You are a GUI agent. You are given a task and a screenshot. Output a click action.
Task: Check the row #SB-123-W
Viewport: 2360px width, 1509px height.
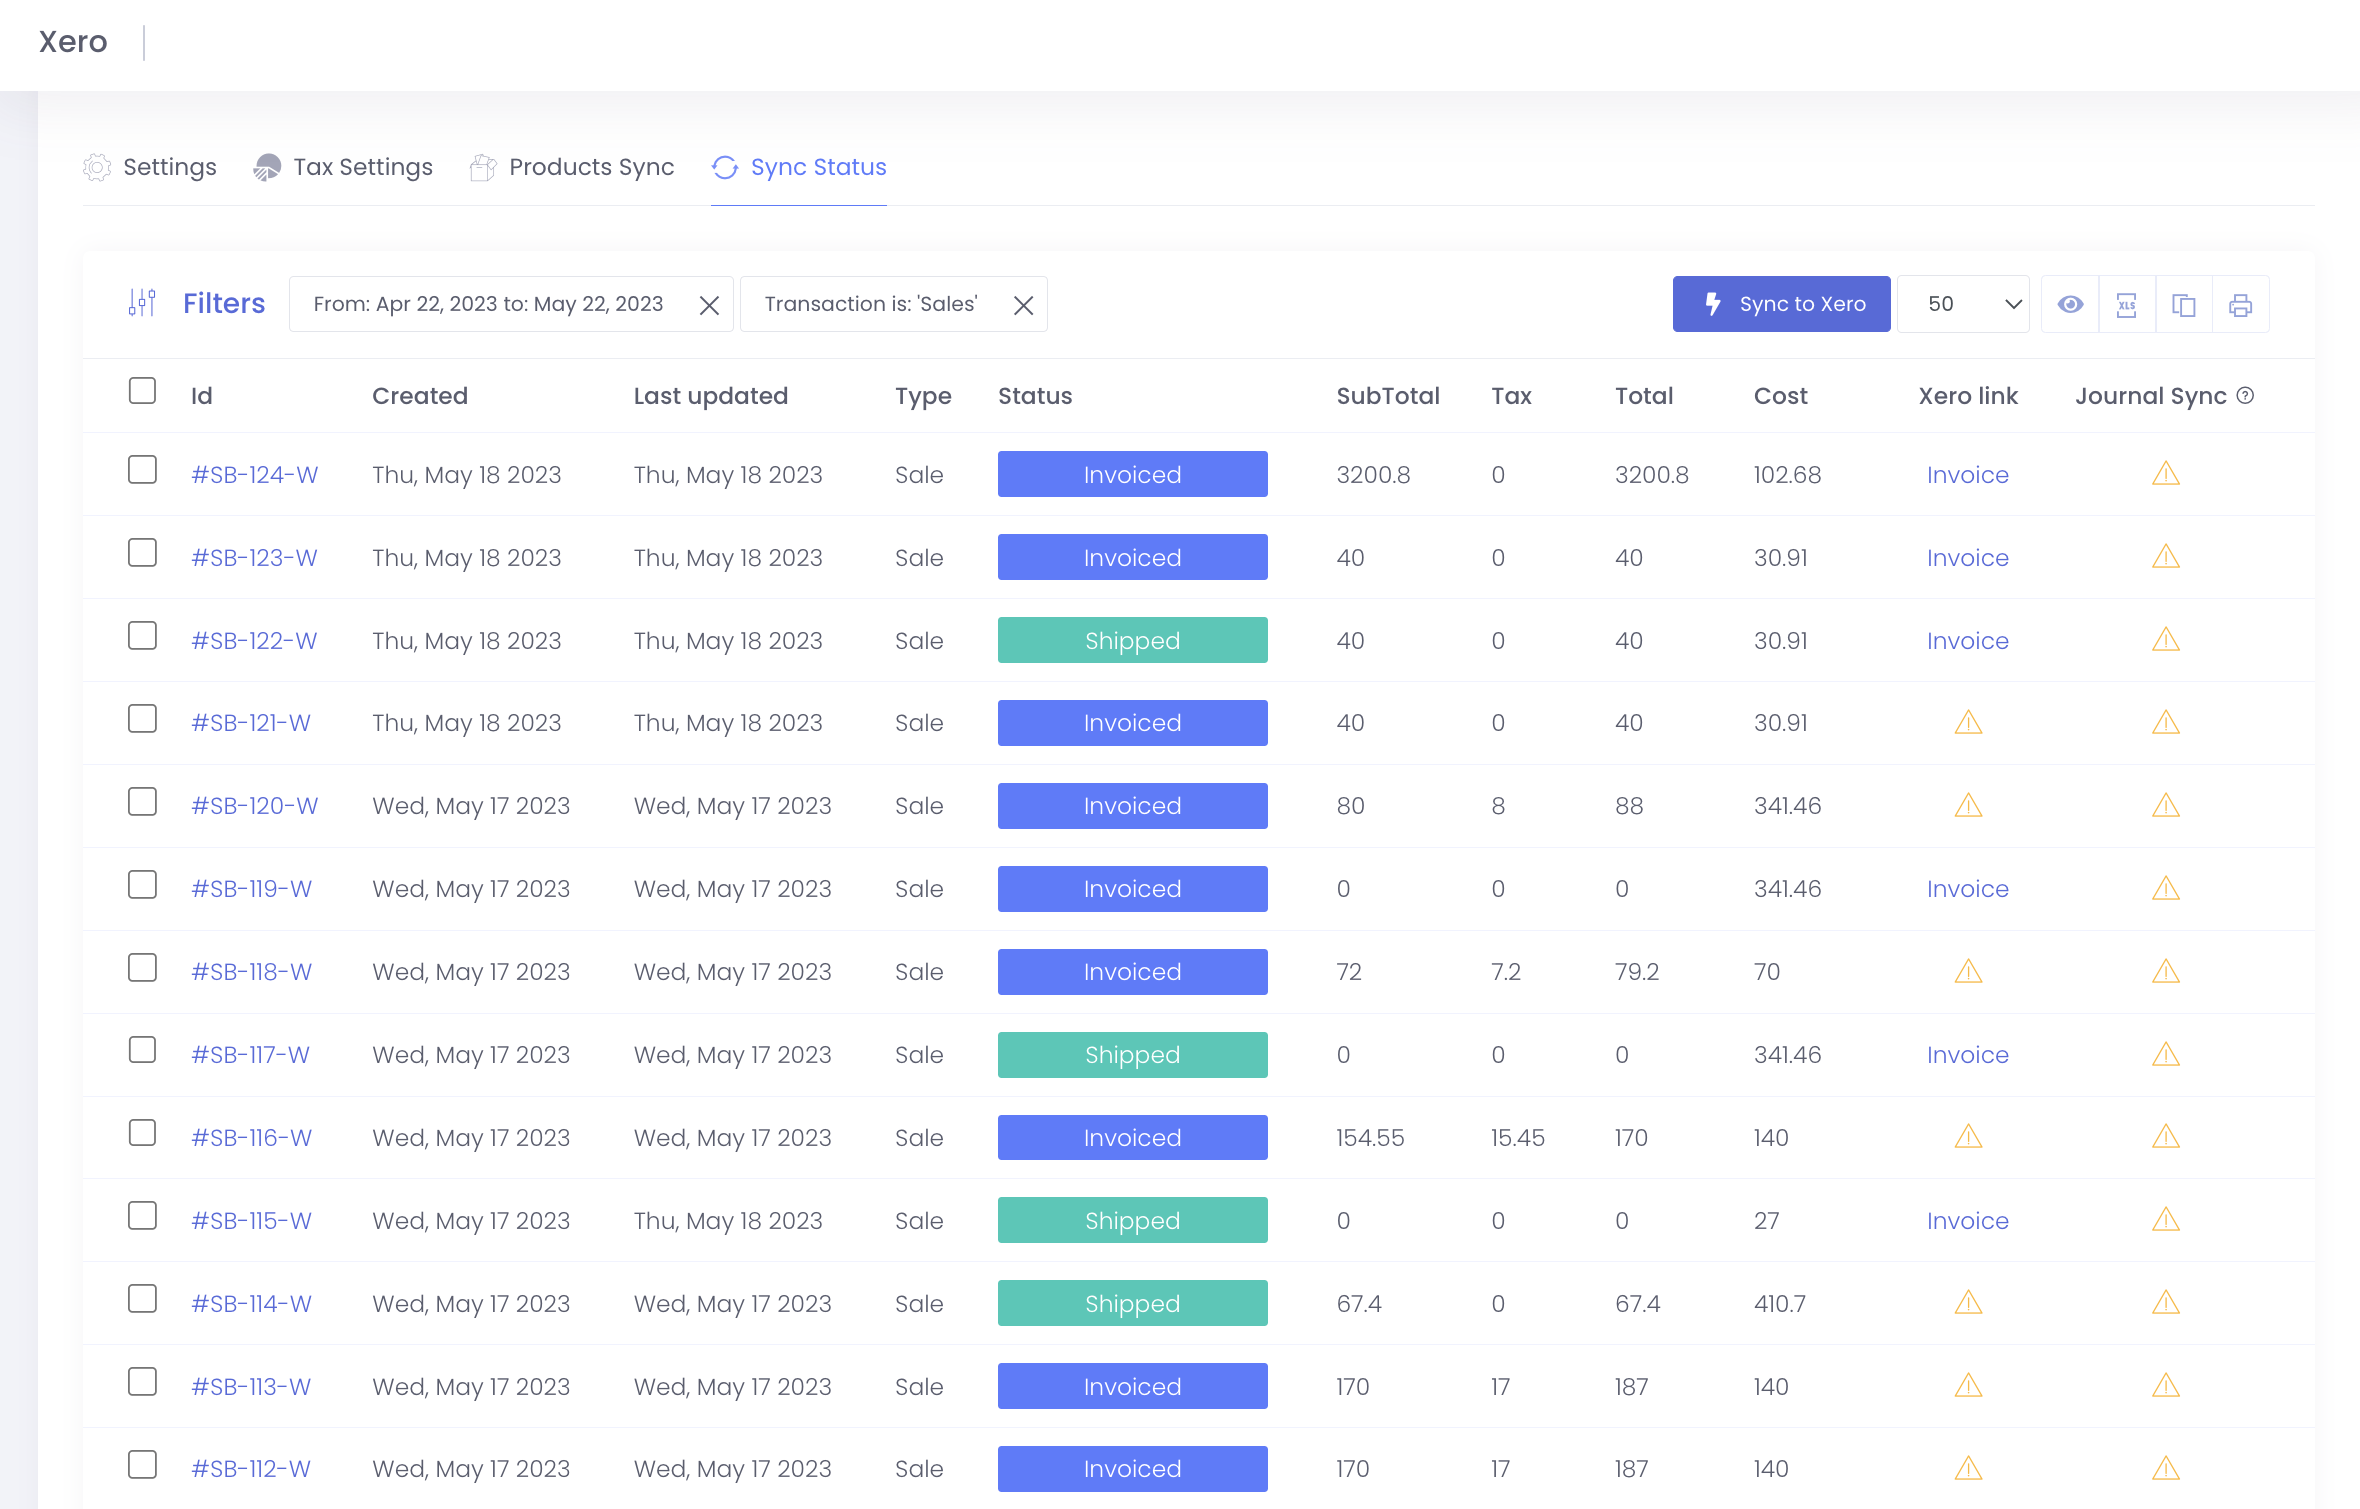tap(143, 552)
